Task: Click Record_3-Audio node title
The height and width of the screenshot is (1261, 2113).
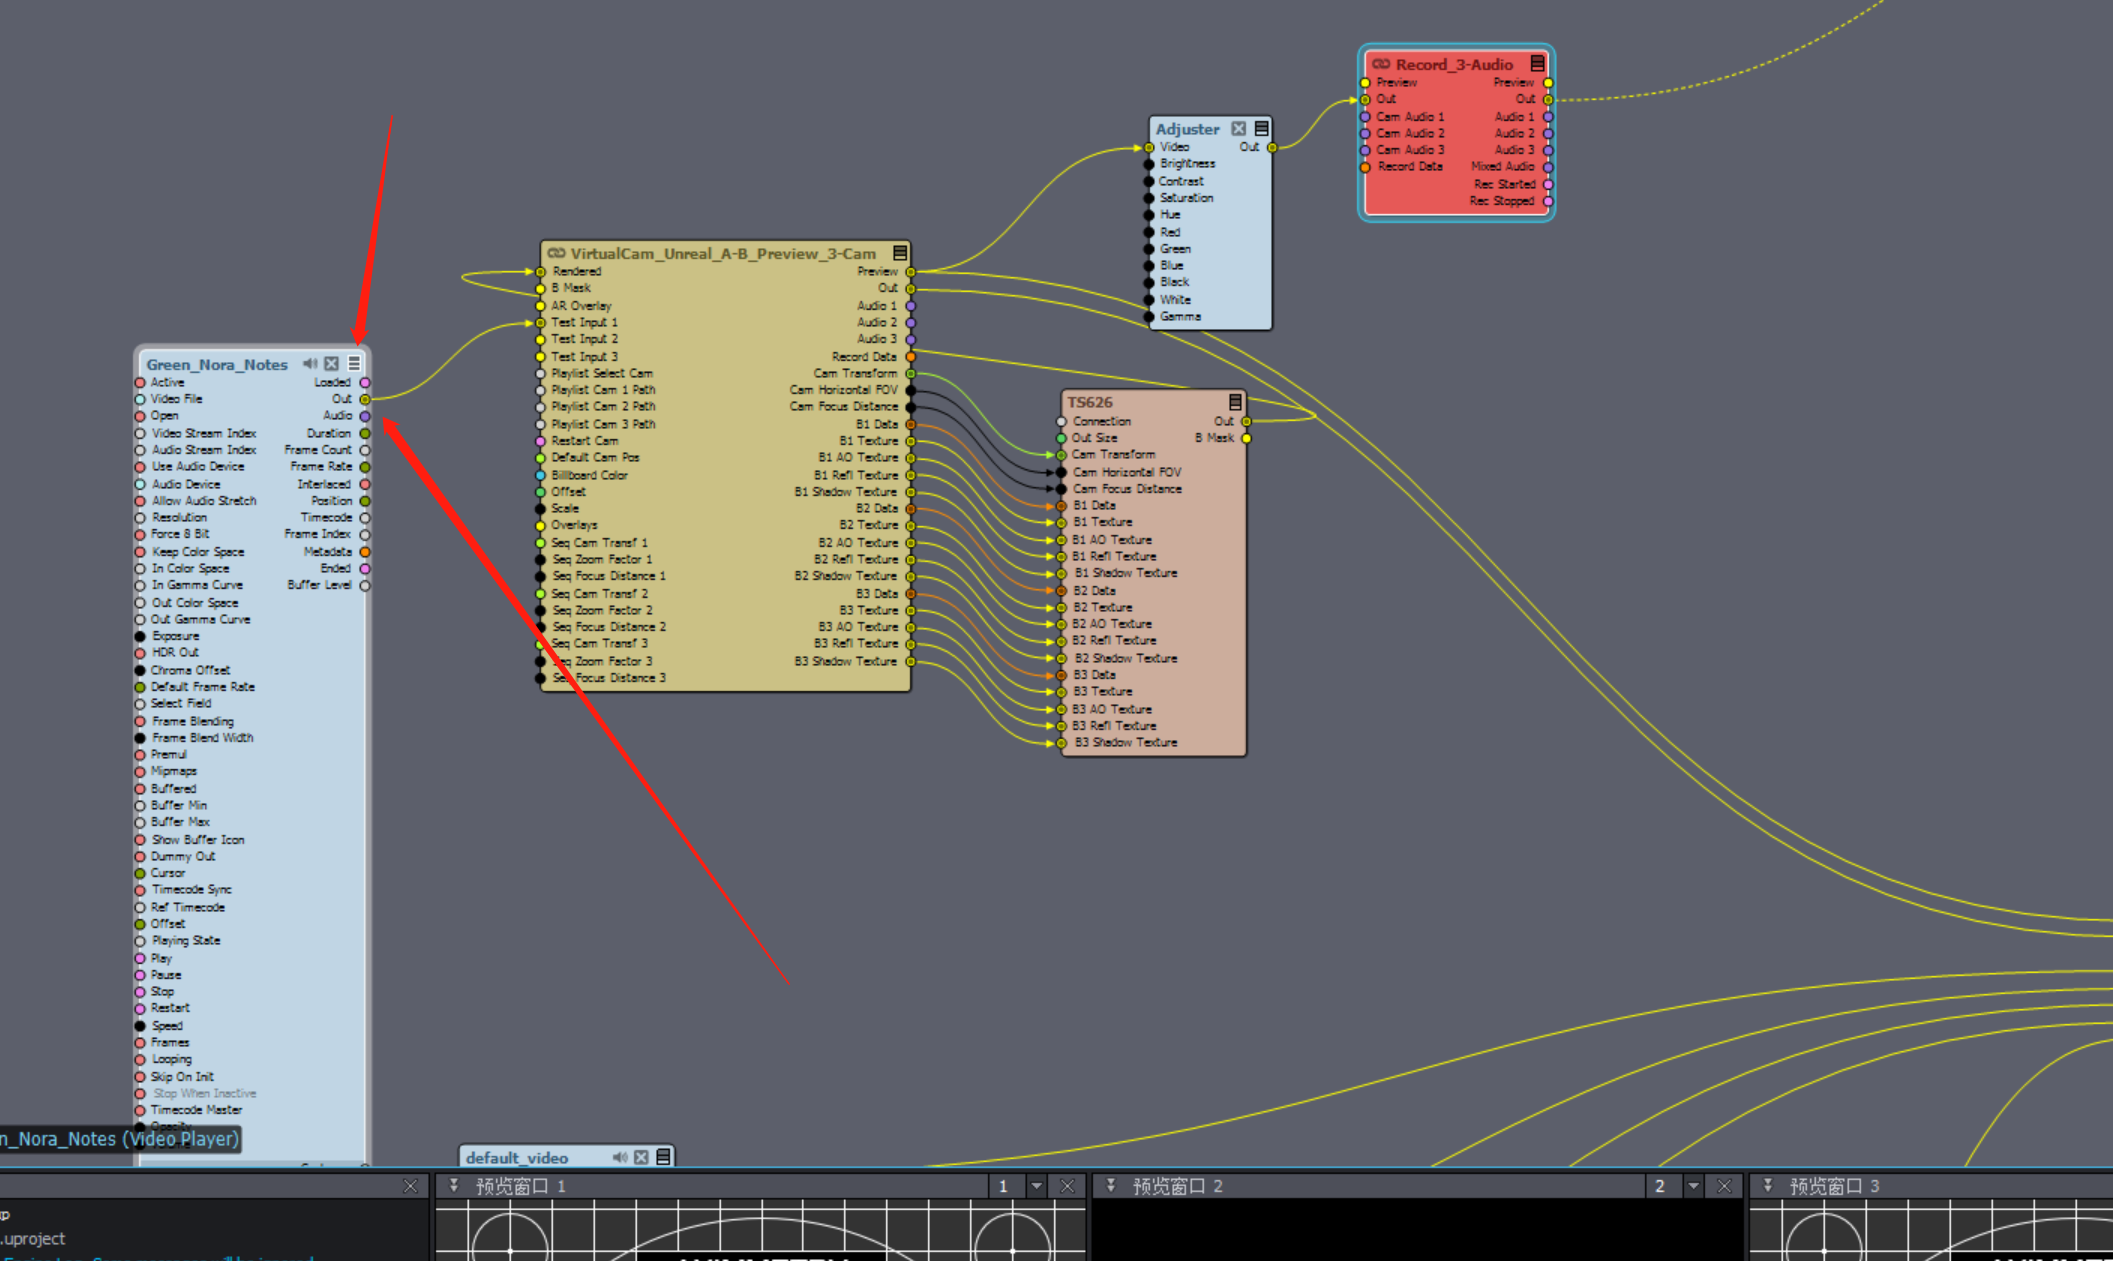Action: [1454, 65]
